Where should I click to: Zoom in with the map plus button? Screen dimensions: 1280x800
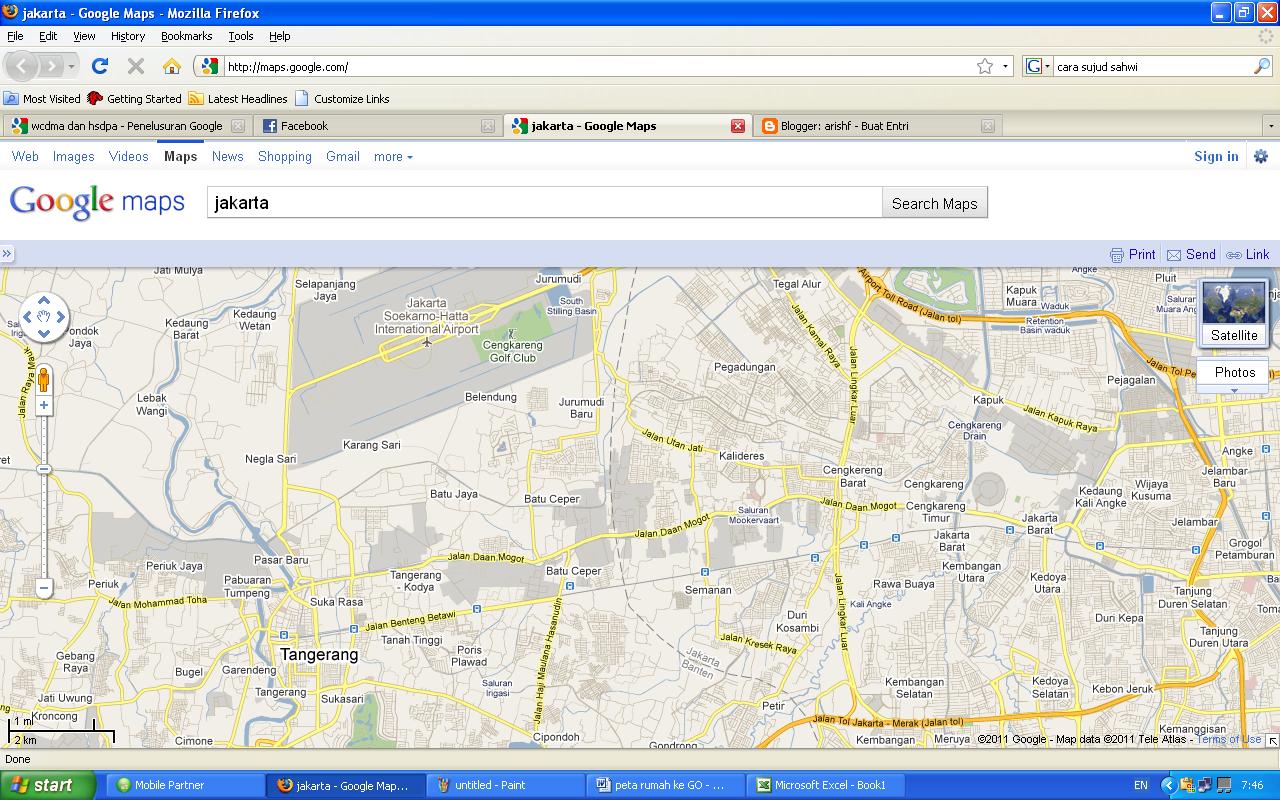point(44,405)
